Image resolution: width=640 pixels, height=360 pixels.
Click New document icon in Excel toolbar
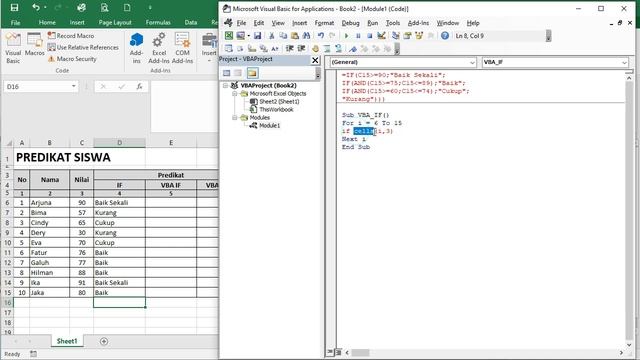(127, 8)
